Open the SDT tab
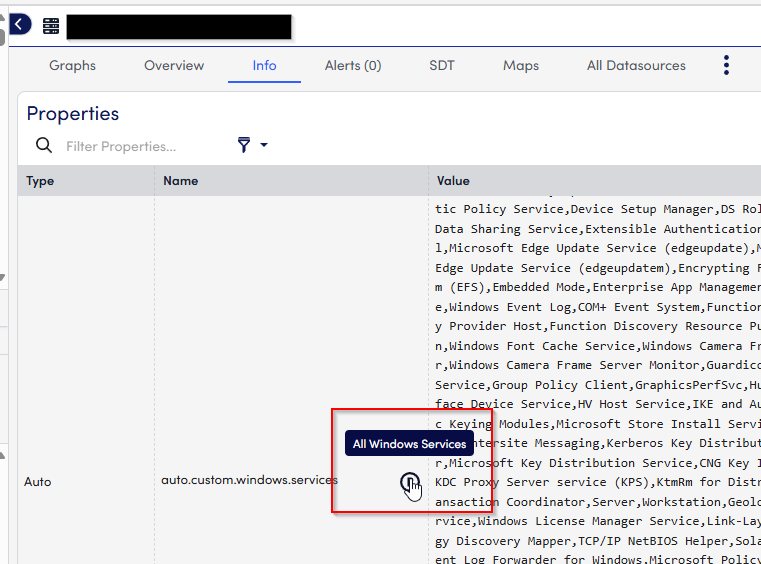 (442, 66)
